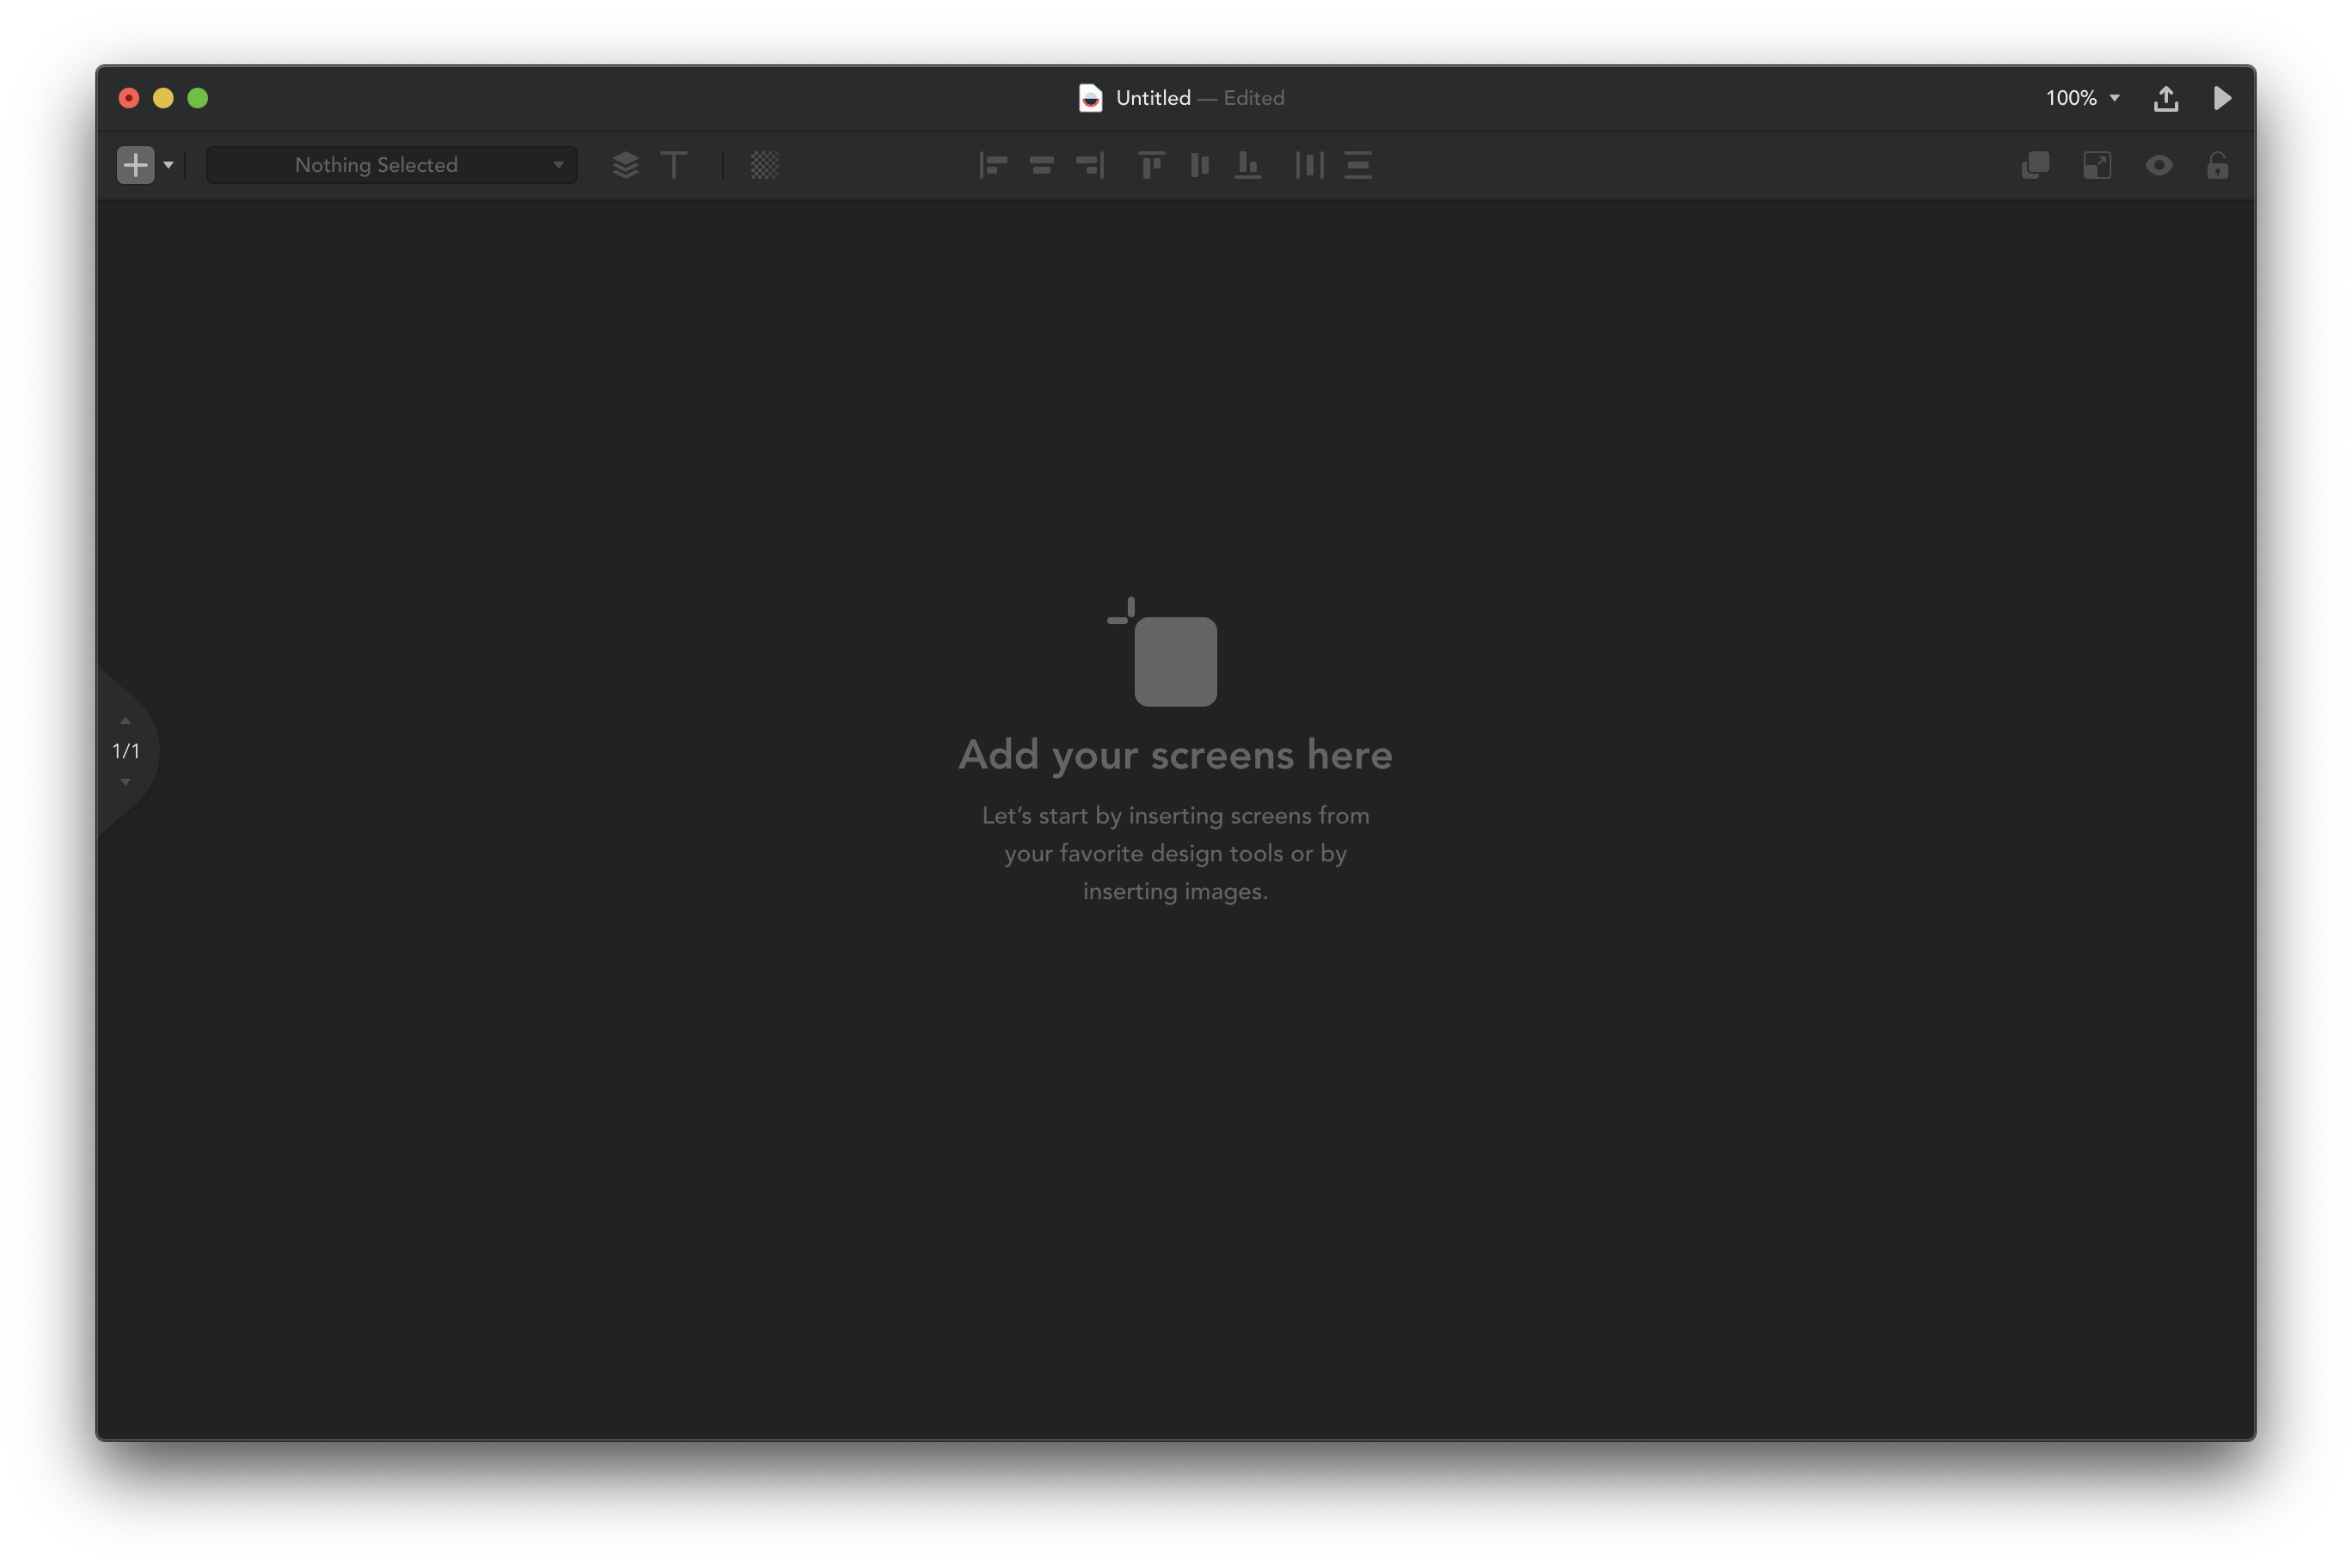
Task: Close the window with the red button
Action: pos(129,98)
